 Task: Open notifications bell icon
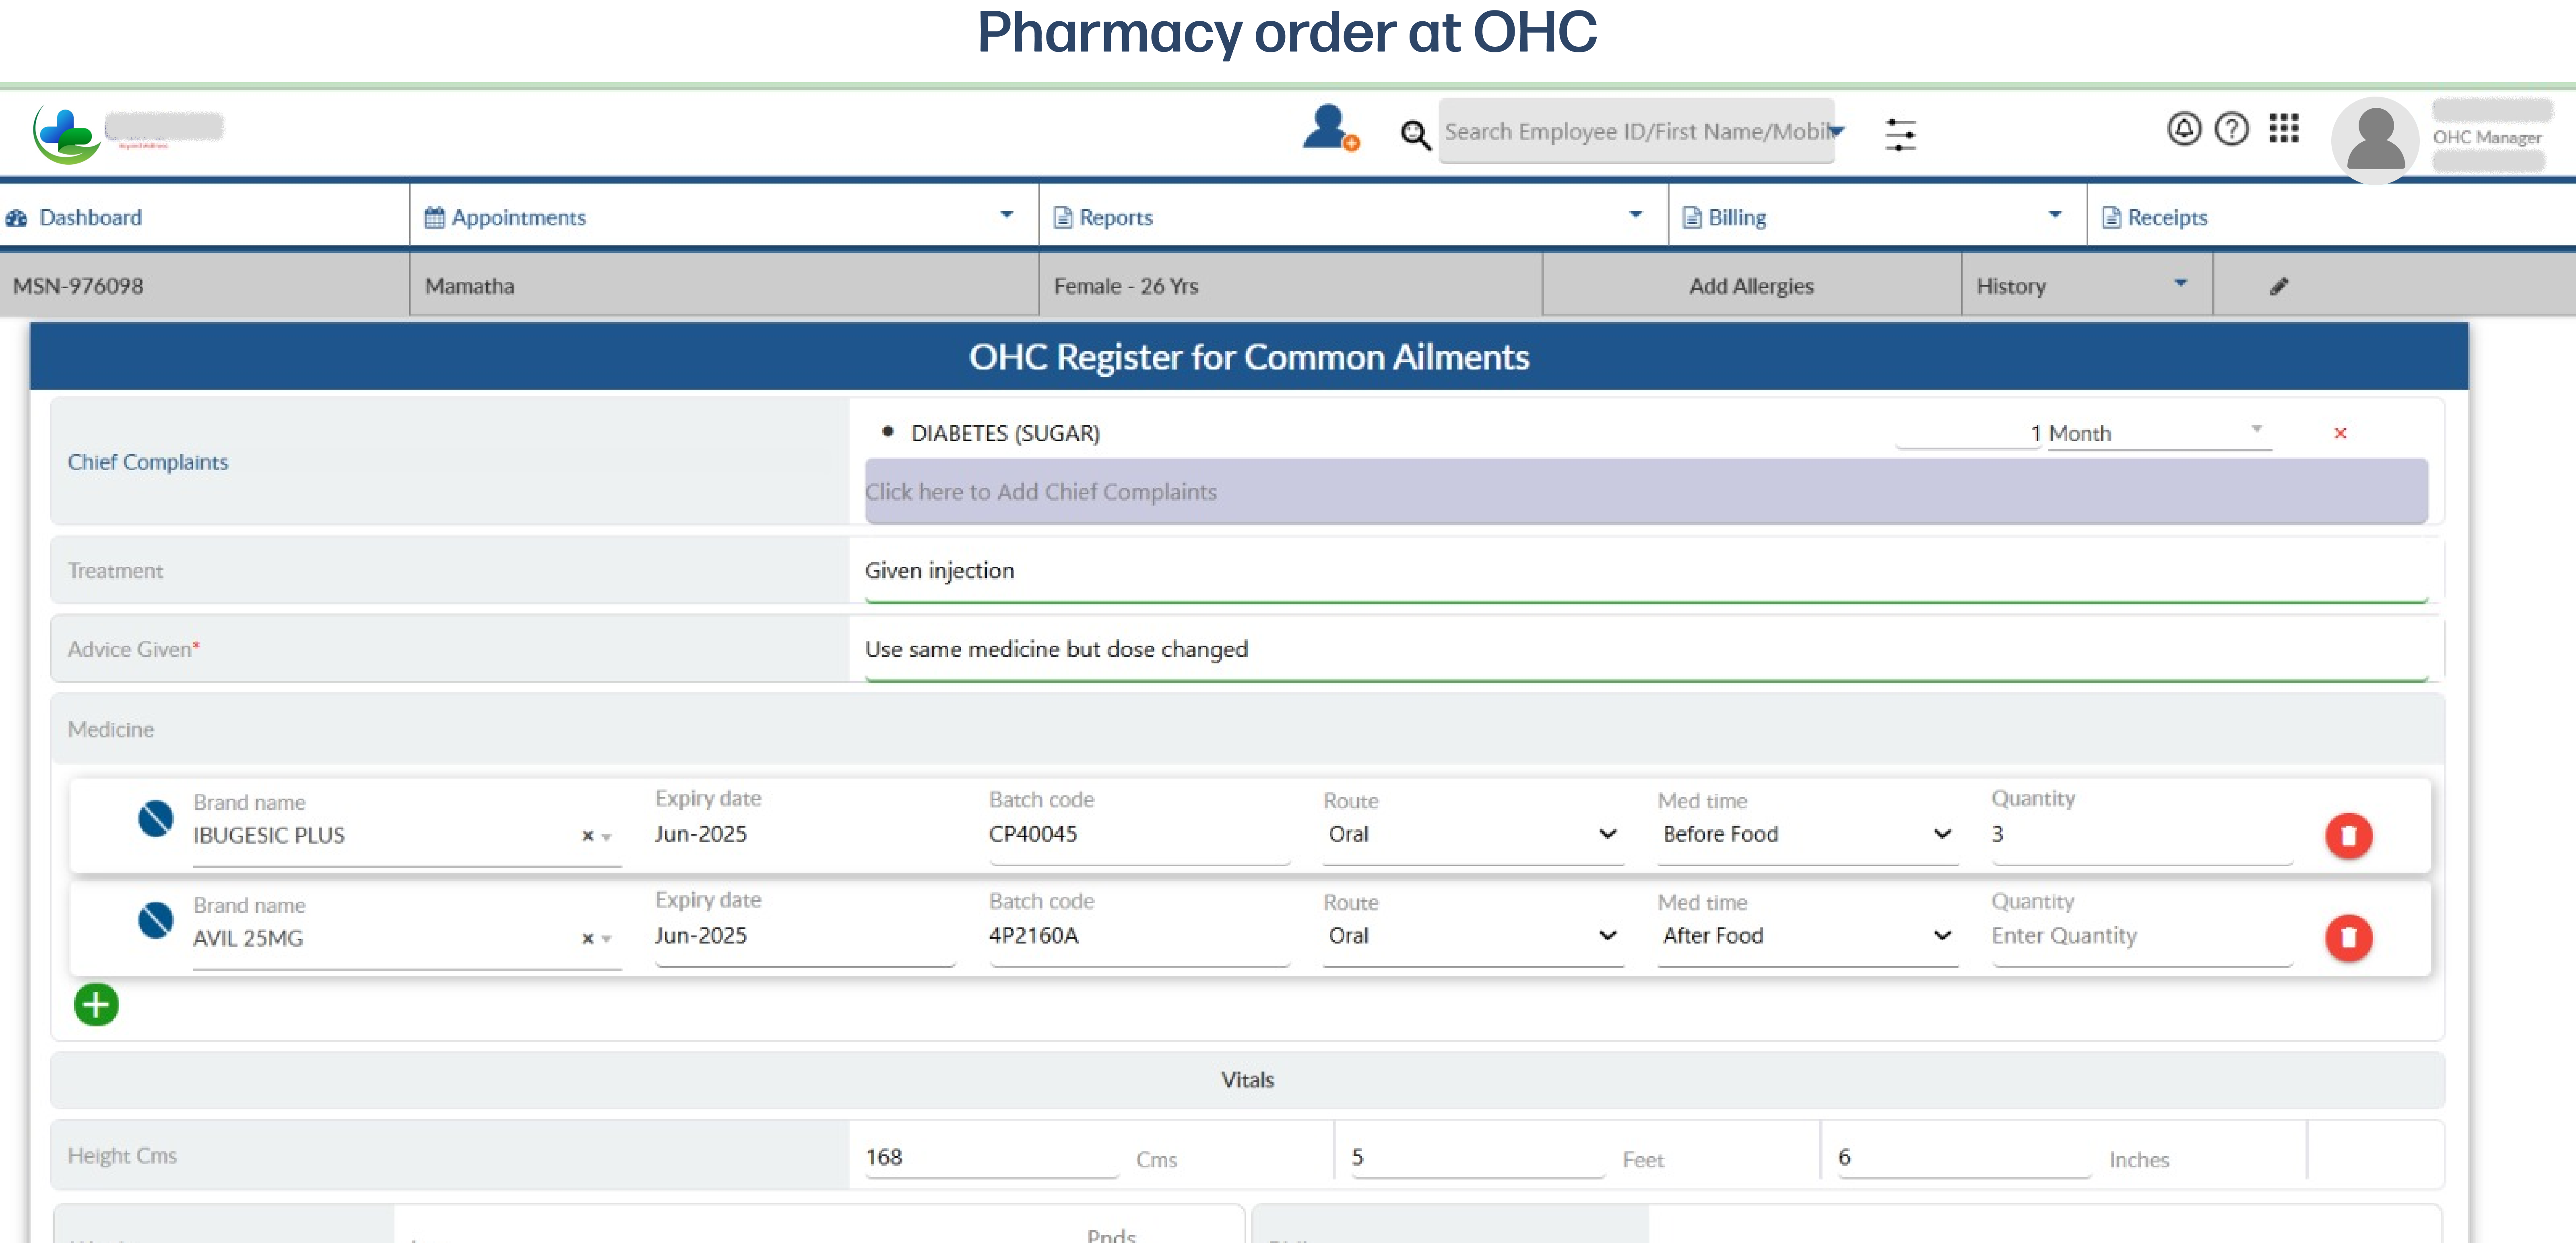click(2184, 129)
